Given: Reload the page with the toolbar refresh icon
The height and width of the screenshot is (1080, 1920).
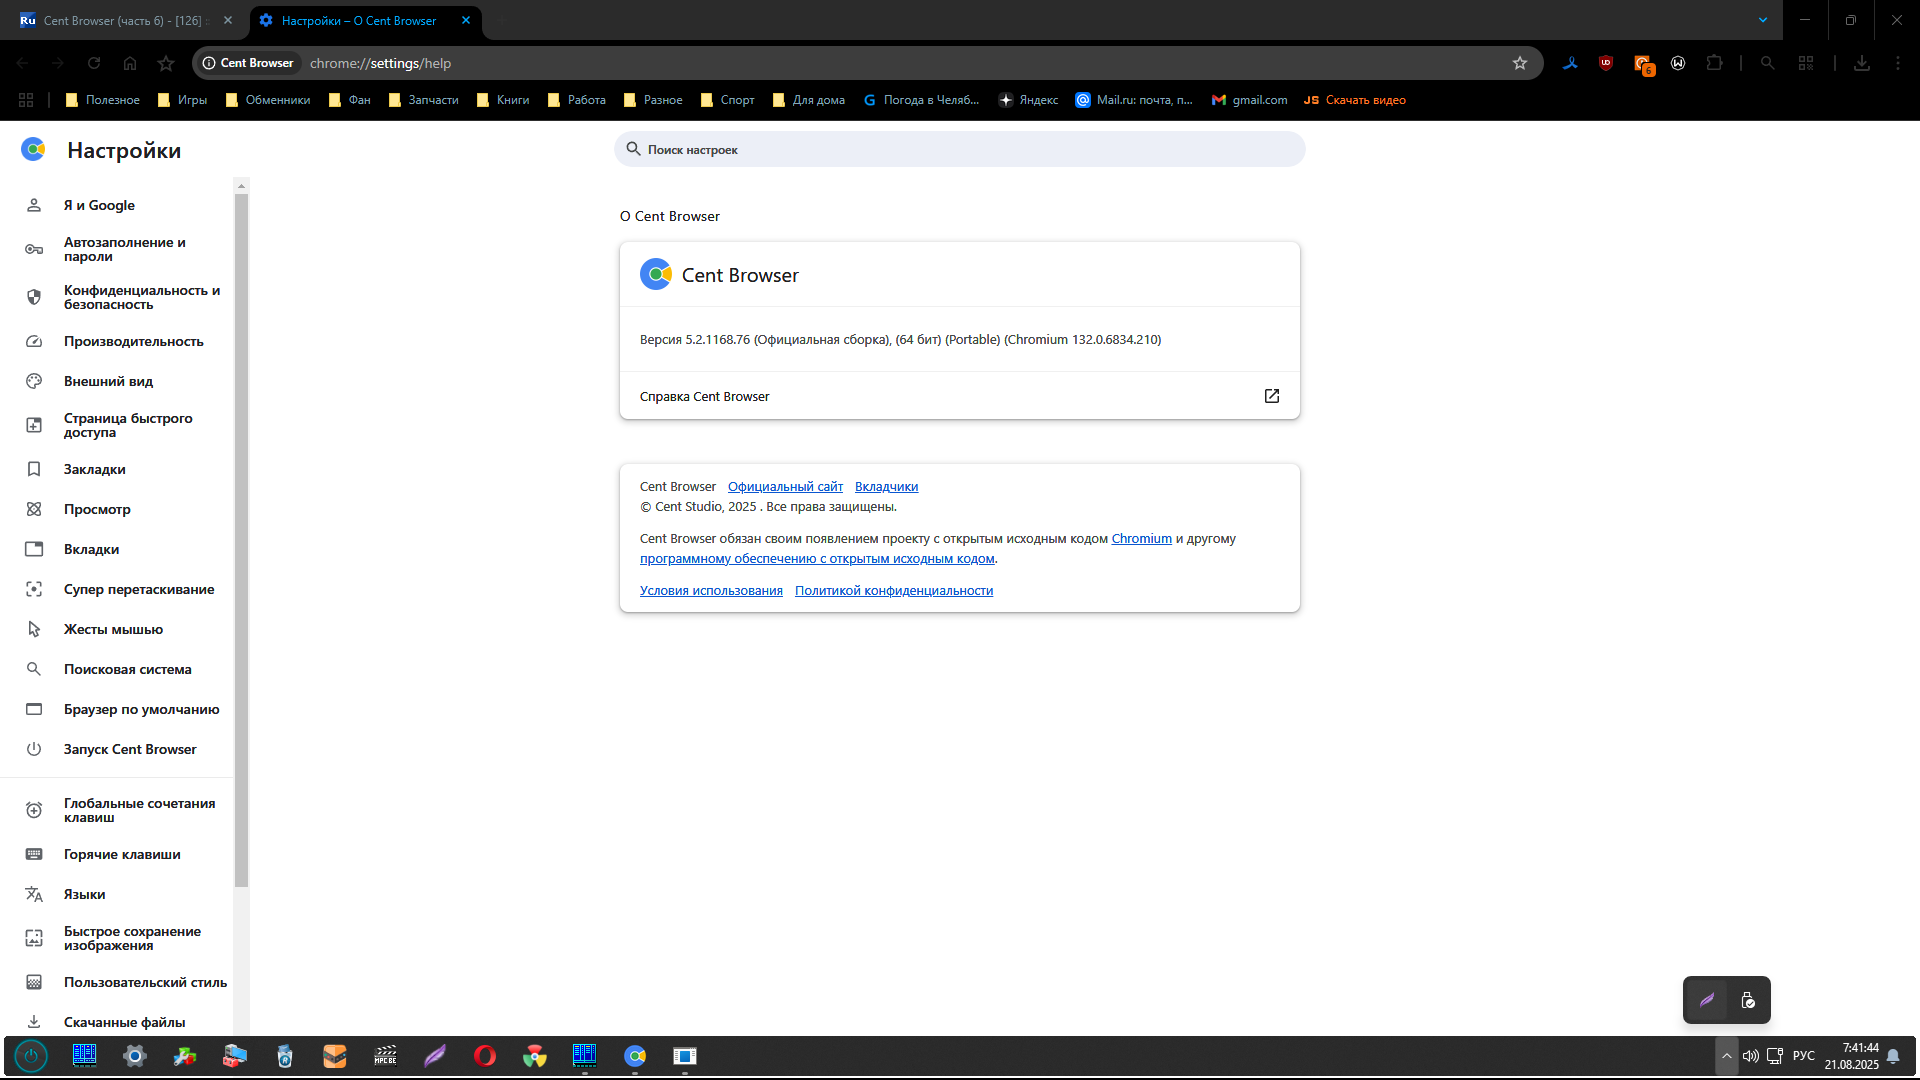Looking at the screenshot, I should click(x=94, y=63).
